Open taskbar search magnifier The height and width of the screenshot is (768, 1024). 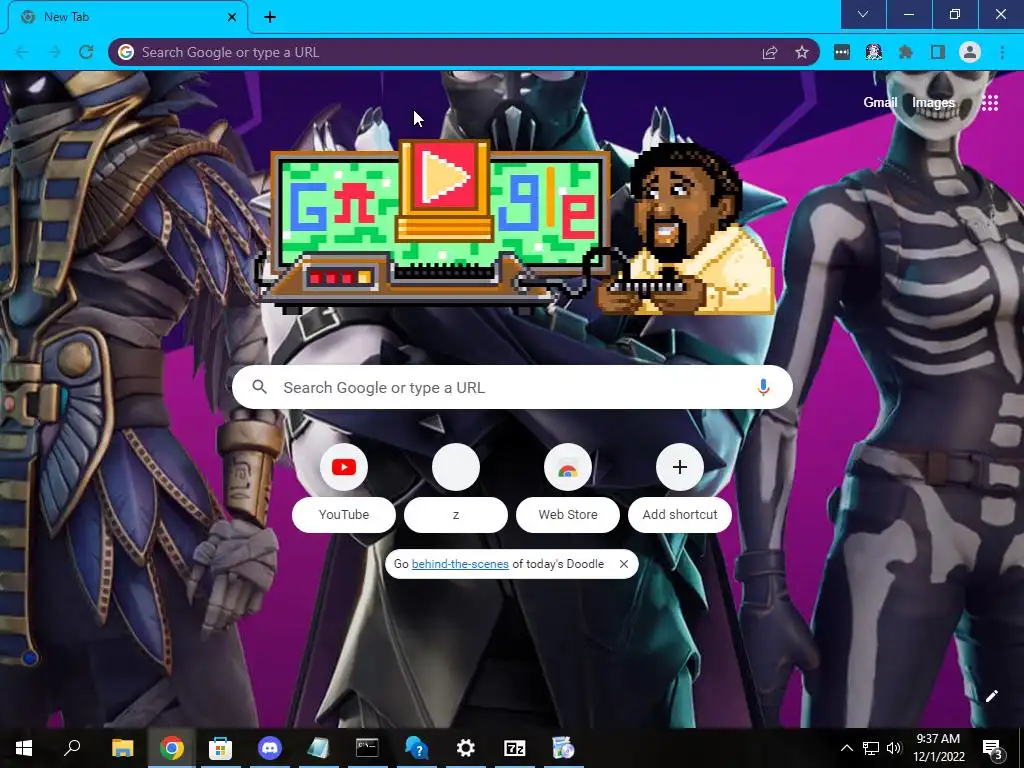pos(72,748)
